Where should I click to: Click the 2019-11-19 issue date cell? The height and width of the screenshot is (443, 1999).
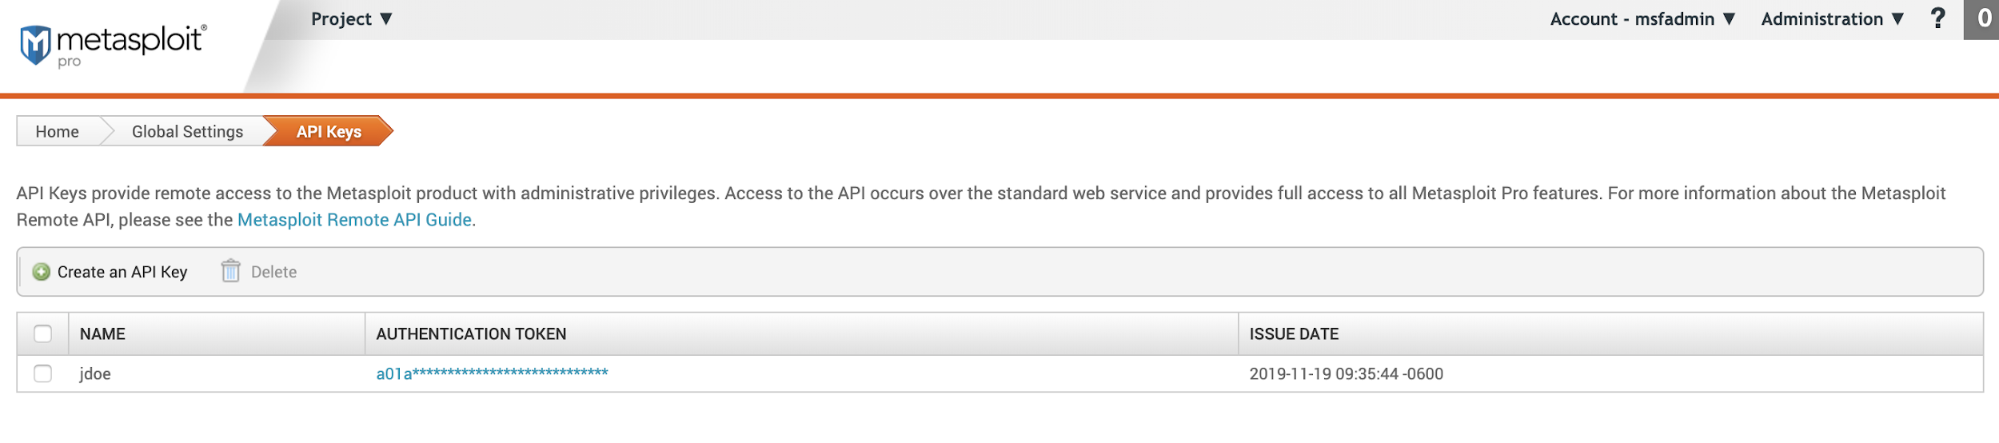click(x=1346, y=374)
